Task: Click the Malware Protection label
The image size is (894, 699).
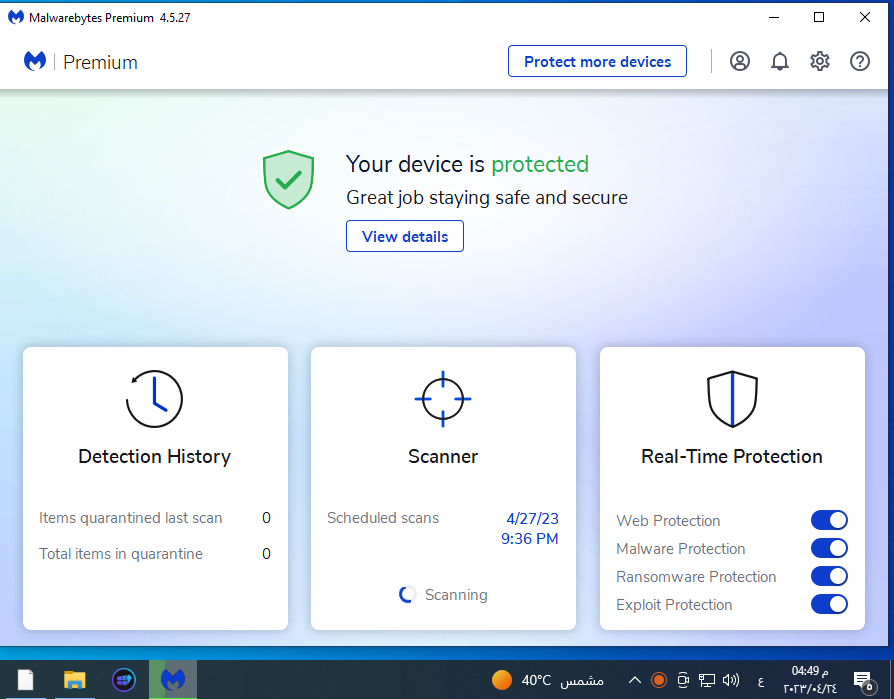Action: point(681,548)
